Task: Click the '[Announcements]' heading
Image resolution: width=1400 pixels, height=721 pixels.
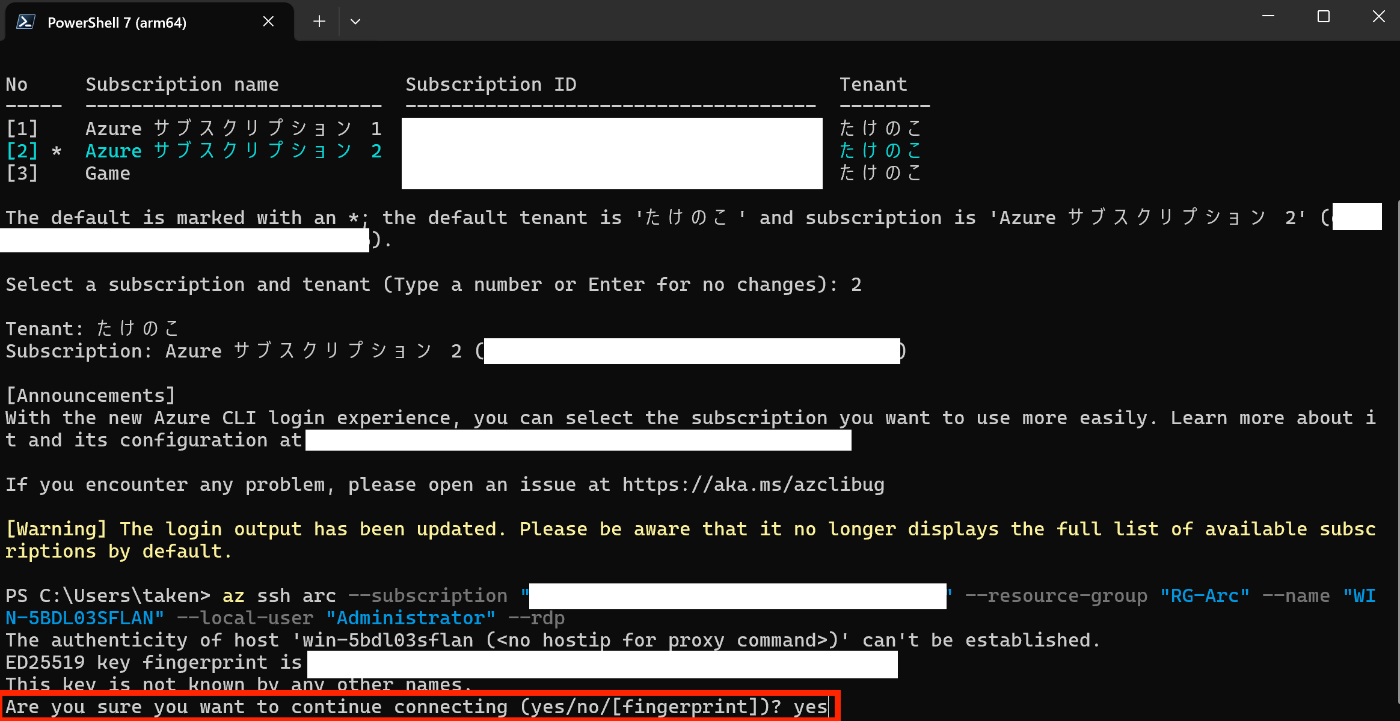Action: pos(90,396)
